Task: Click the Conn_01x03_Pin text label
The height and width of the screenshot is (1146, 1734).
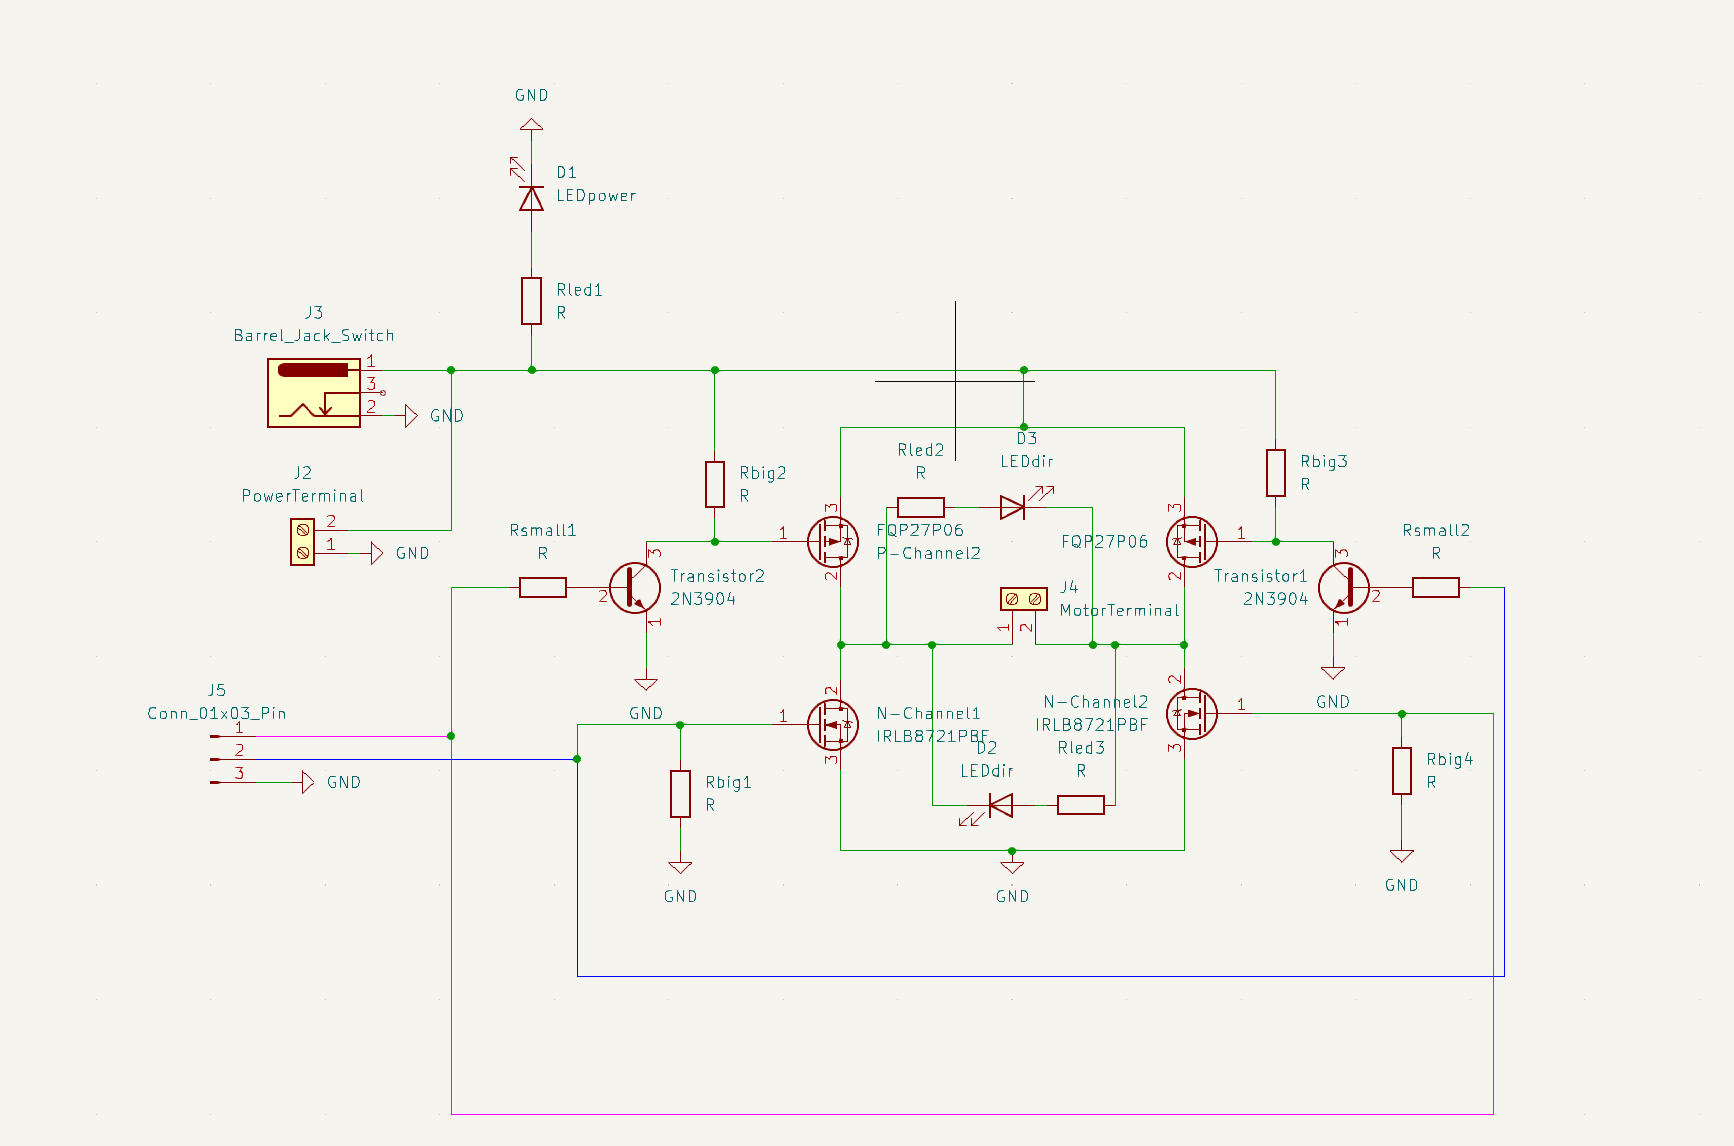Action: pos(217,713)
